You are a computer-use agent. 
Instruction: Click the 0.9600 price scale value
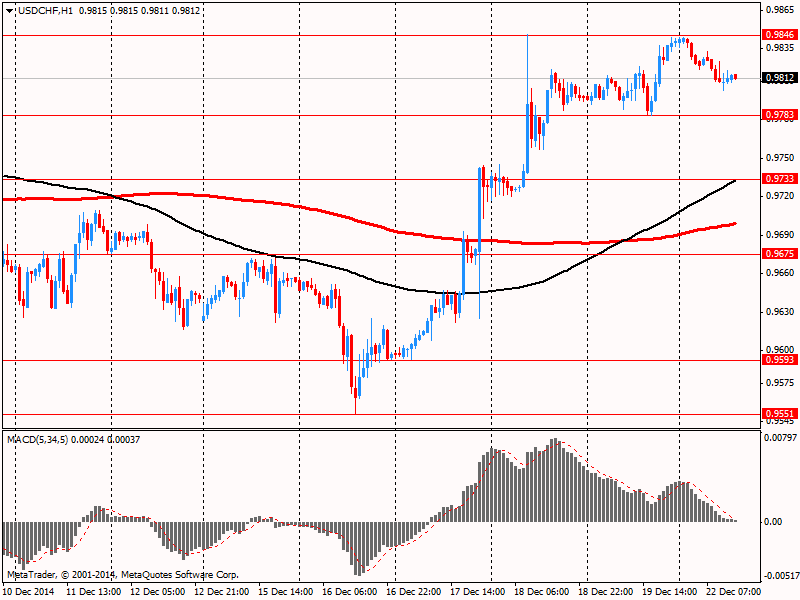[780, 349]
